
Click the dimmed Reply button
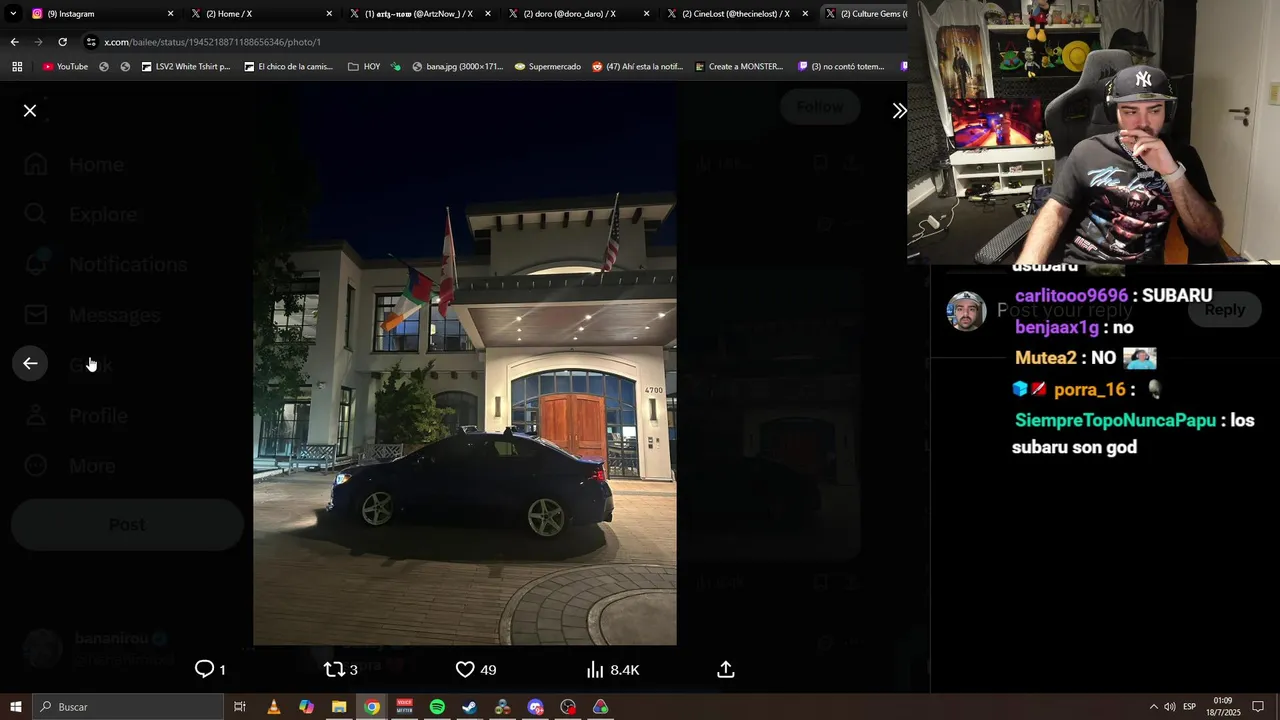(1224, 310)
